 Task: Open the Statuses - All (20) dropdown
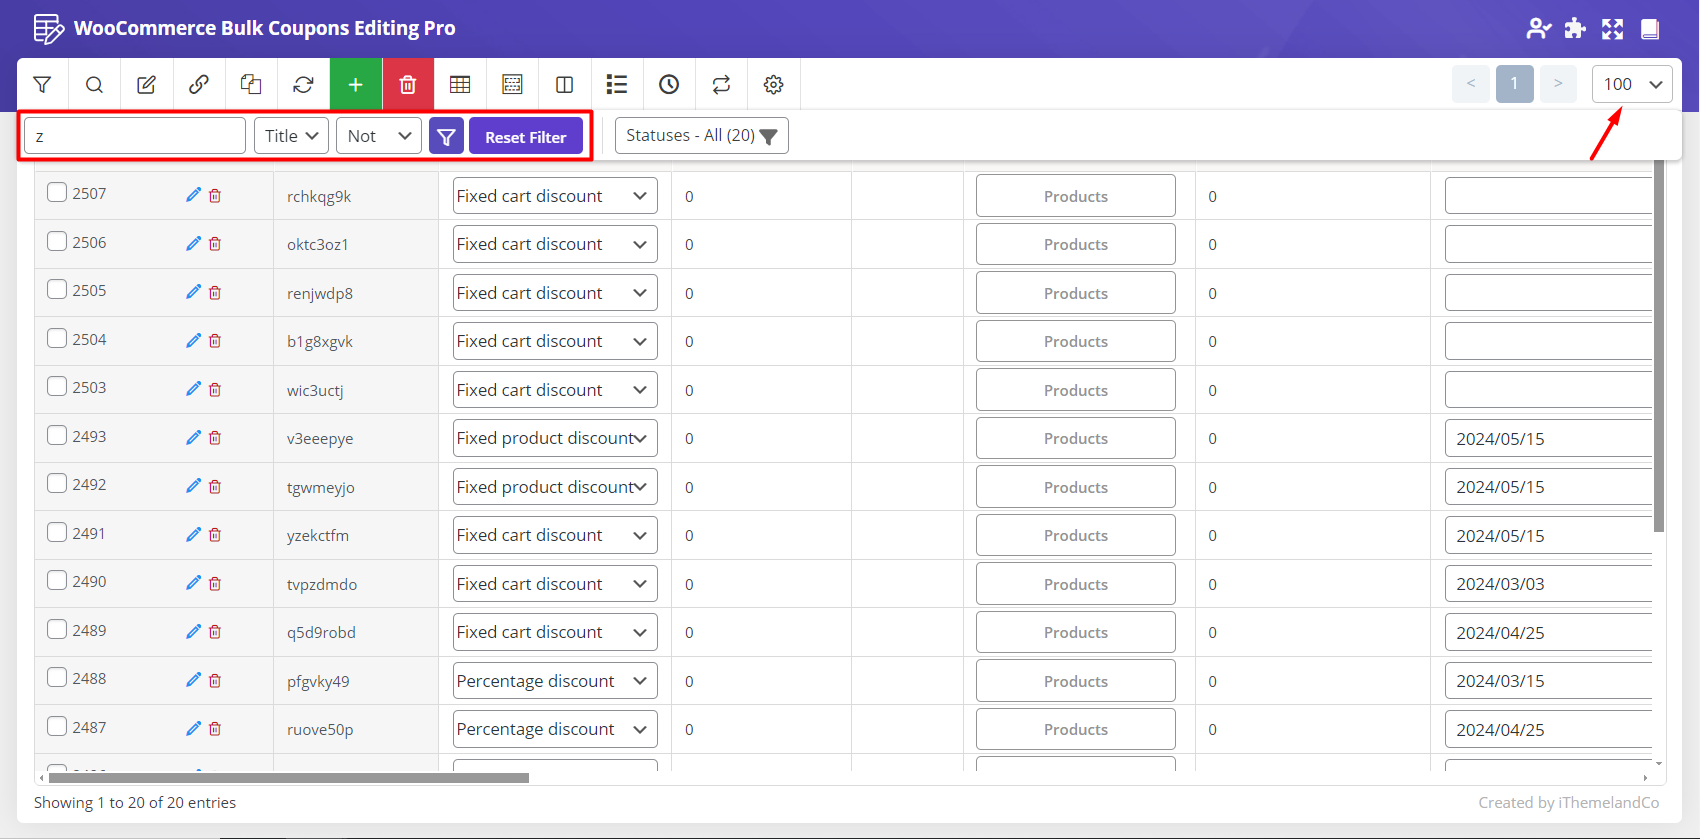701,136
